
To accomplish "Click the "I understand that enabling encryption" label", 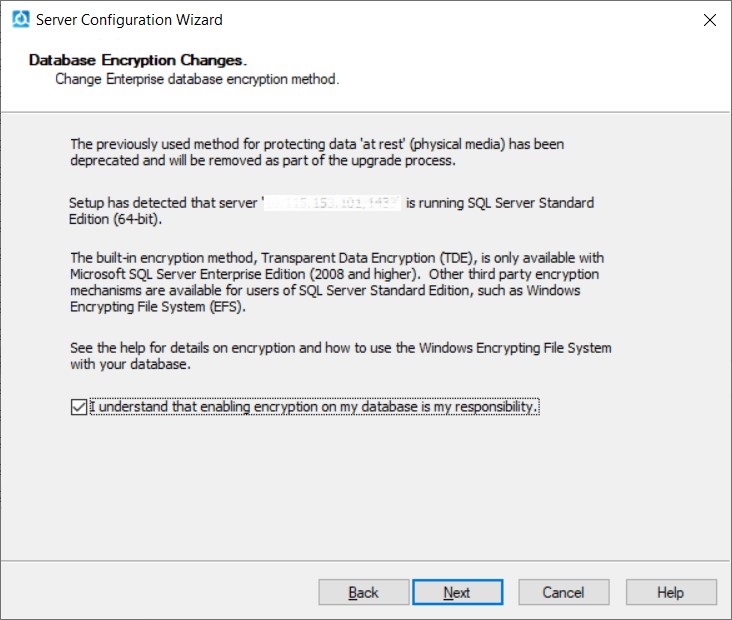I will coord(314,408).
